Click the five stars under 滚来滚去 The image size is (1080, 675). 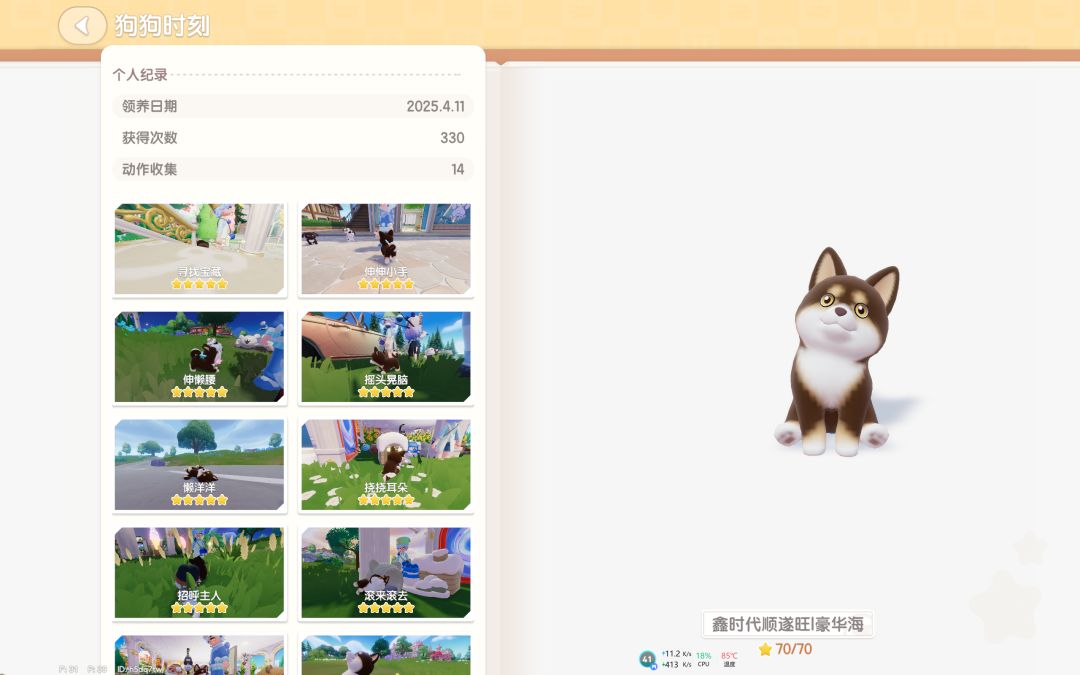386,608
